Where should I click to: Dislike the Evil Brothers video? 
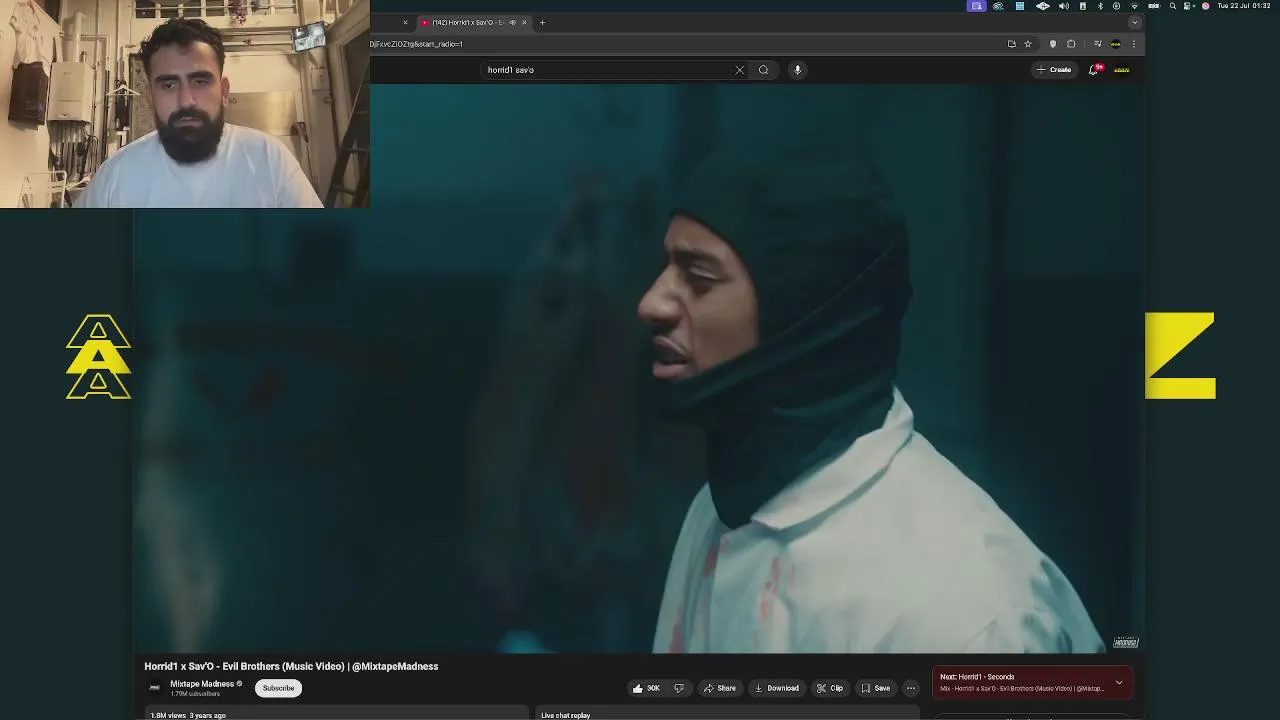click(679, 688)
